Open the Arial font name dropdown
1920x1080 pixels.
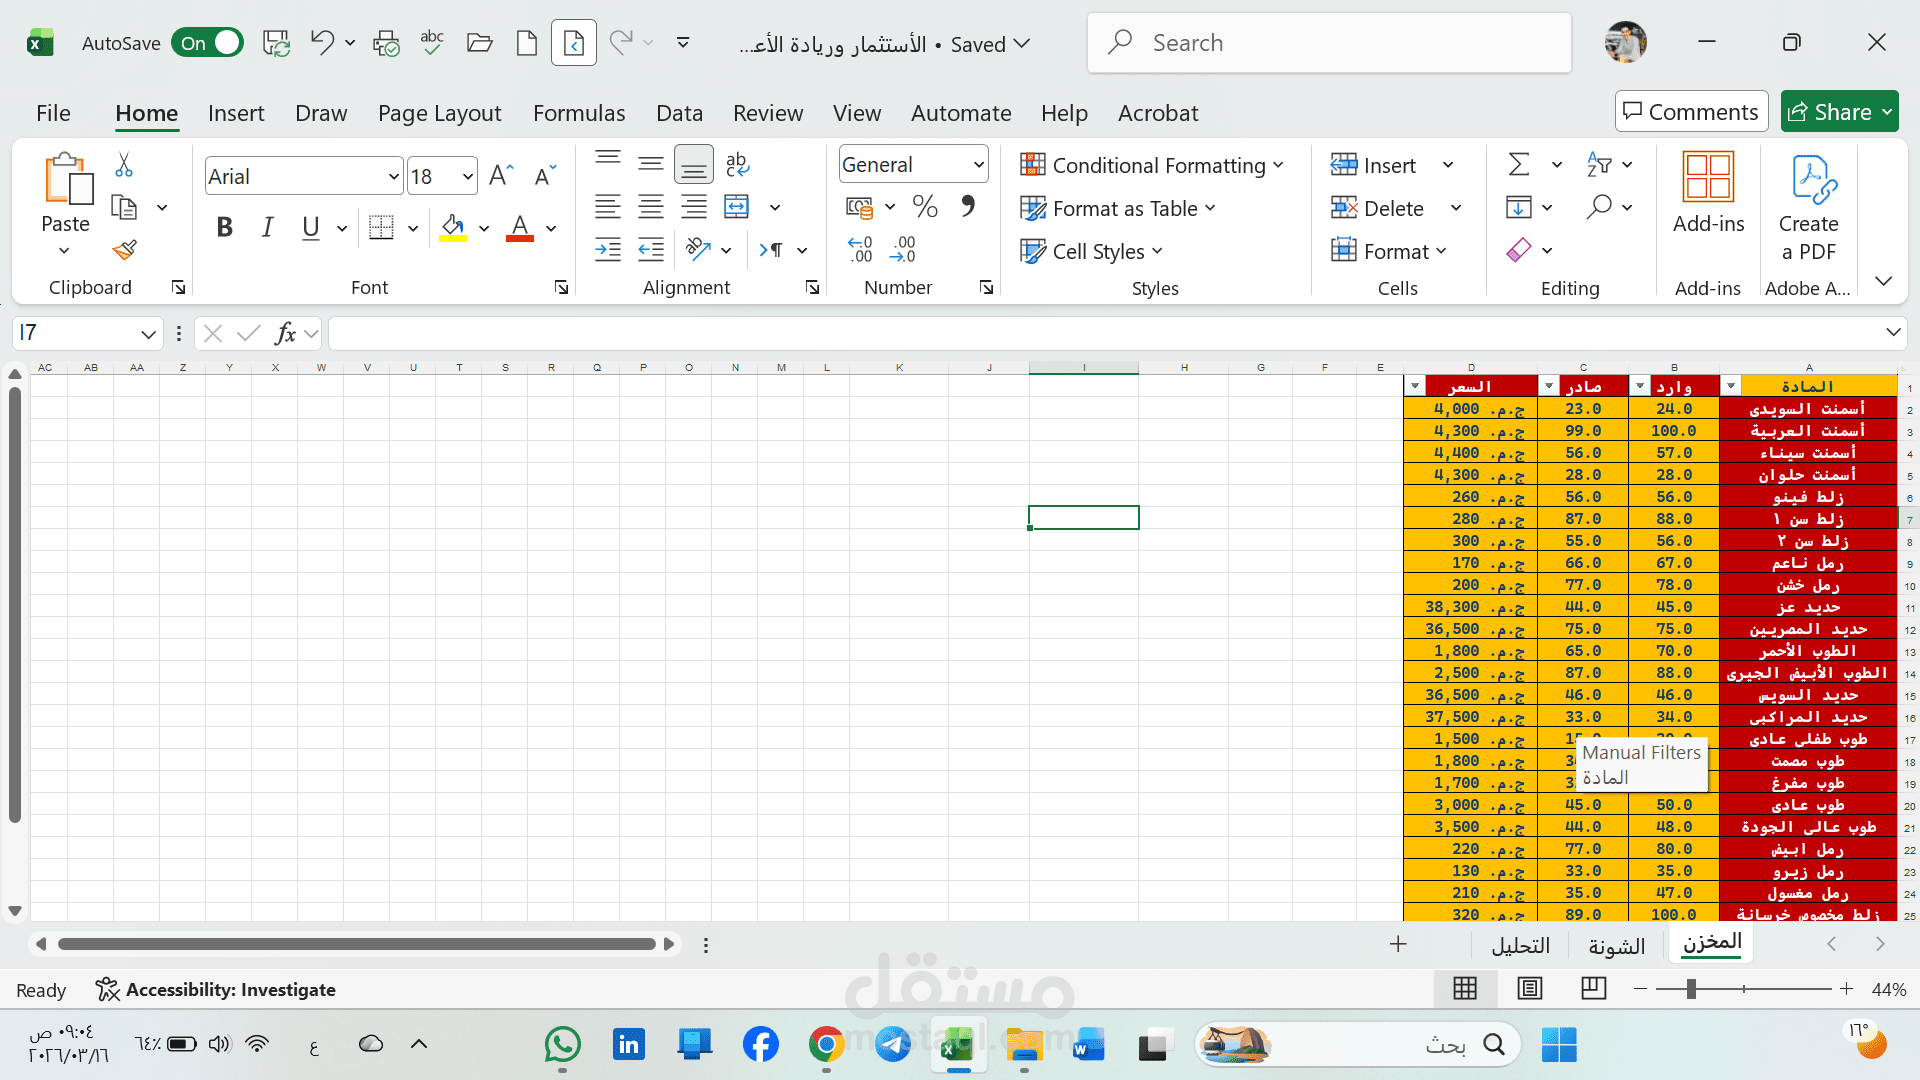393,177
